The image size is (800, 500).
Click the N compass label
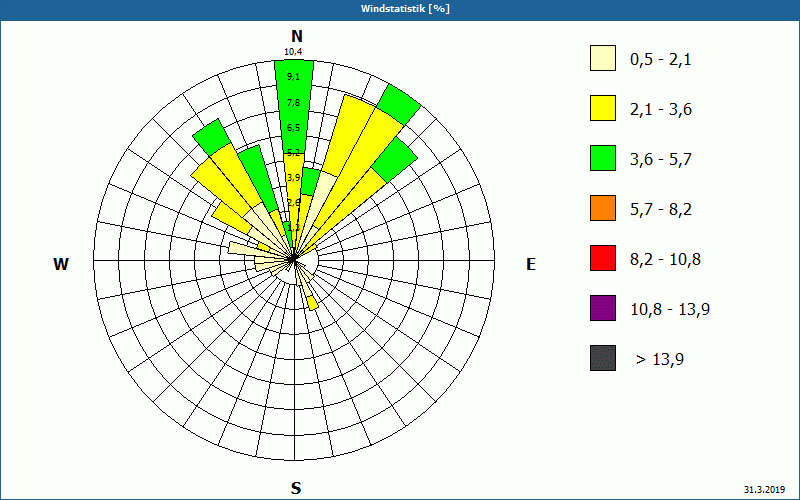coord(296,36)
